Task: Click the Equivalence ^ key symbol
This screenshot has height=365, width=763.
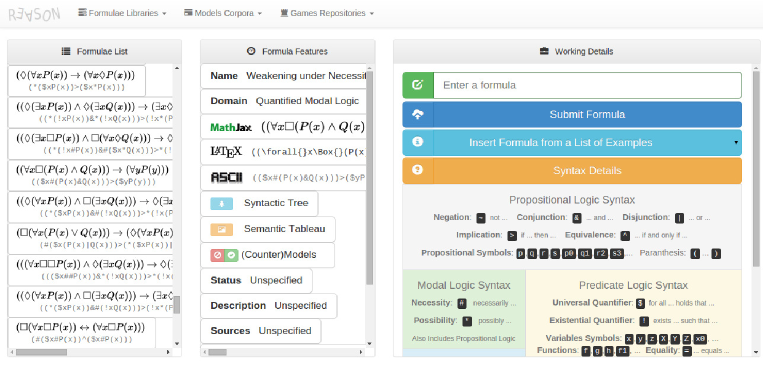Action: click(626, 236)
